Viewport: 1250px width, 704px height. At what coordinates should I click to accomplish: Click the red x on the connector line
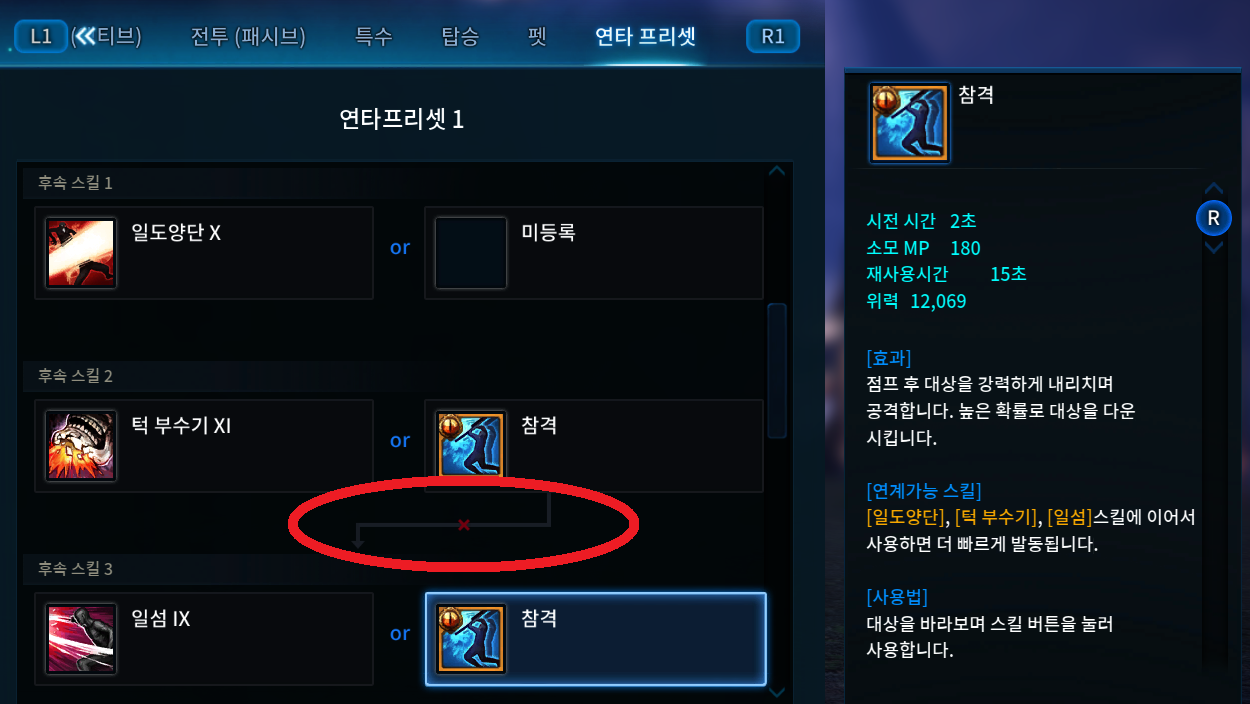464,524
